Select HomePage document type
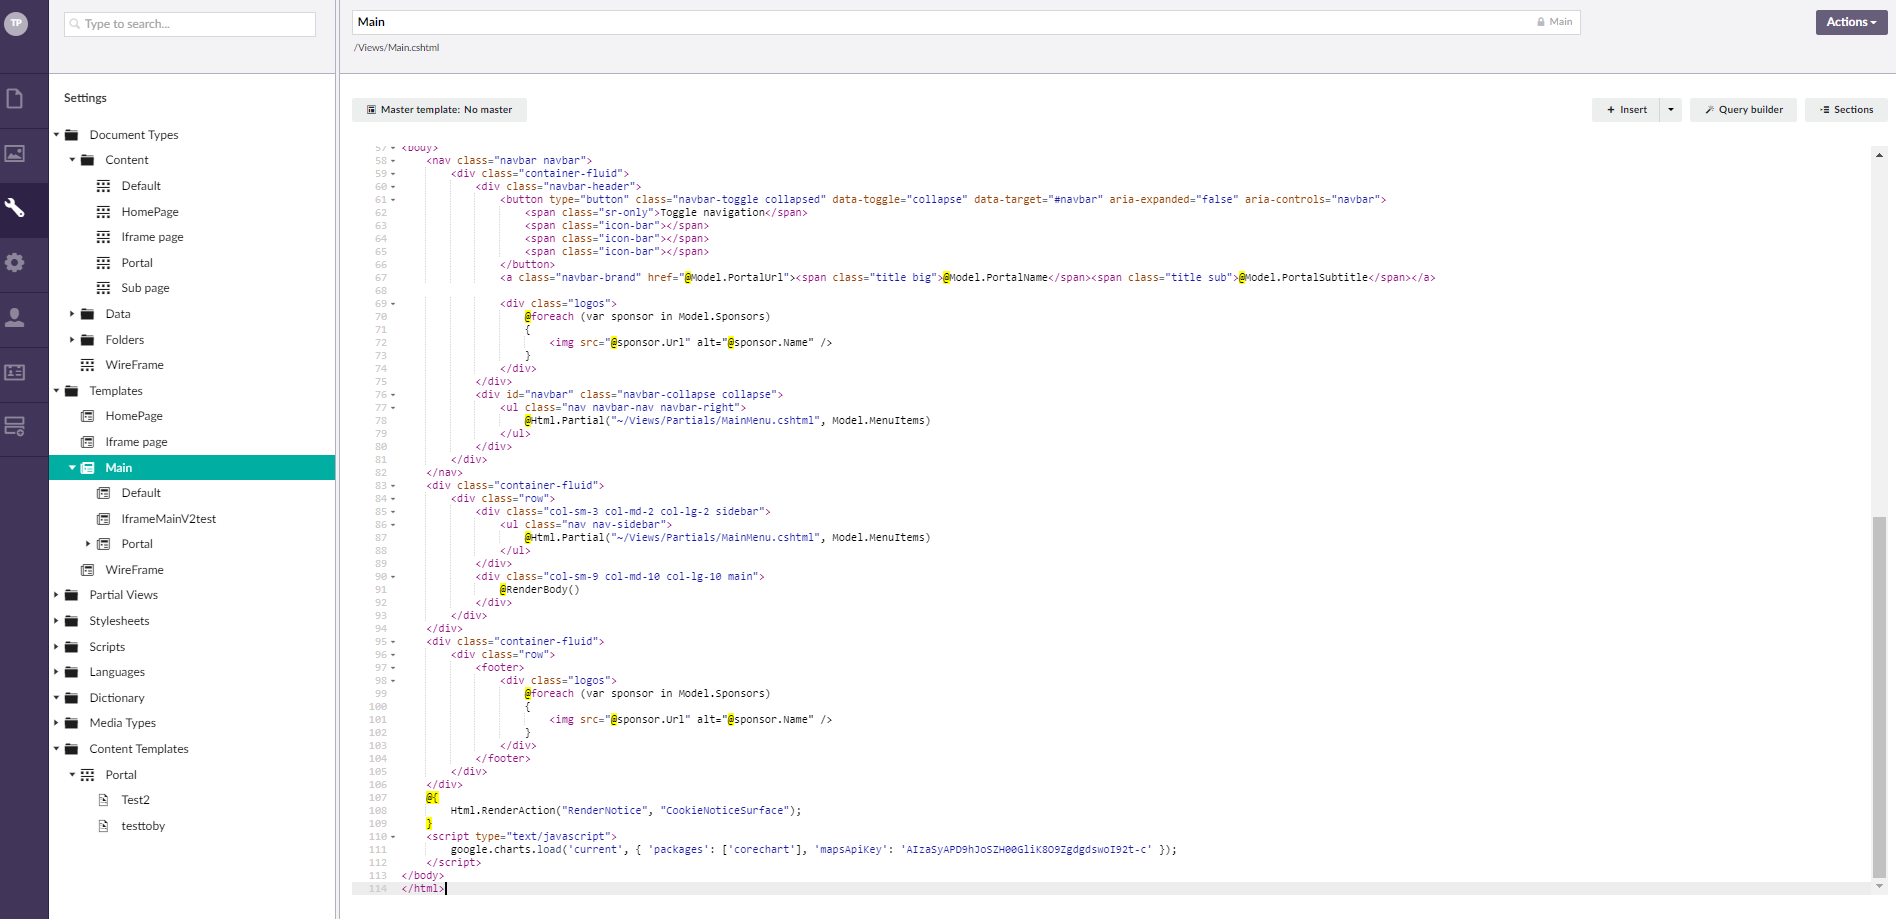 pyautogui.click(x=150, y=212)
